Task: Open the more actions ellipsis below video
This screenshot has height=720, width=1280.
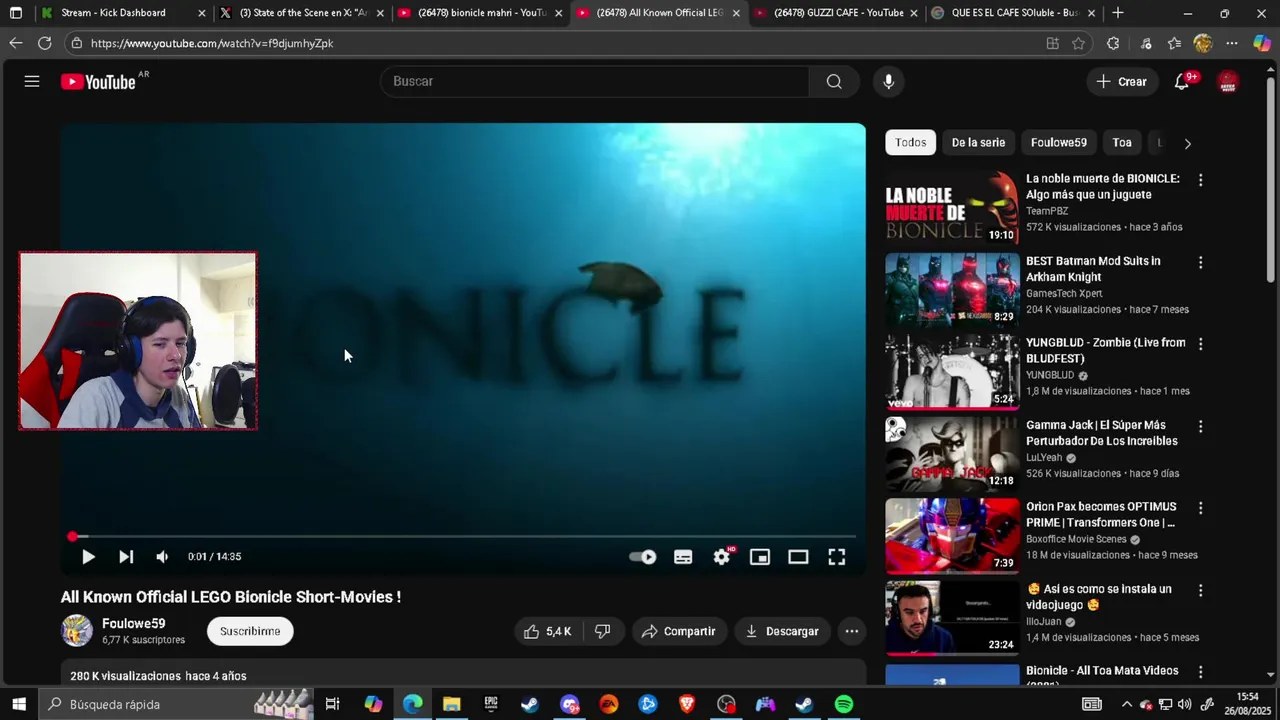Action: click(852, 631)
